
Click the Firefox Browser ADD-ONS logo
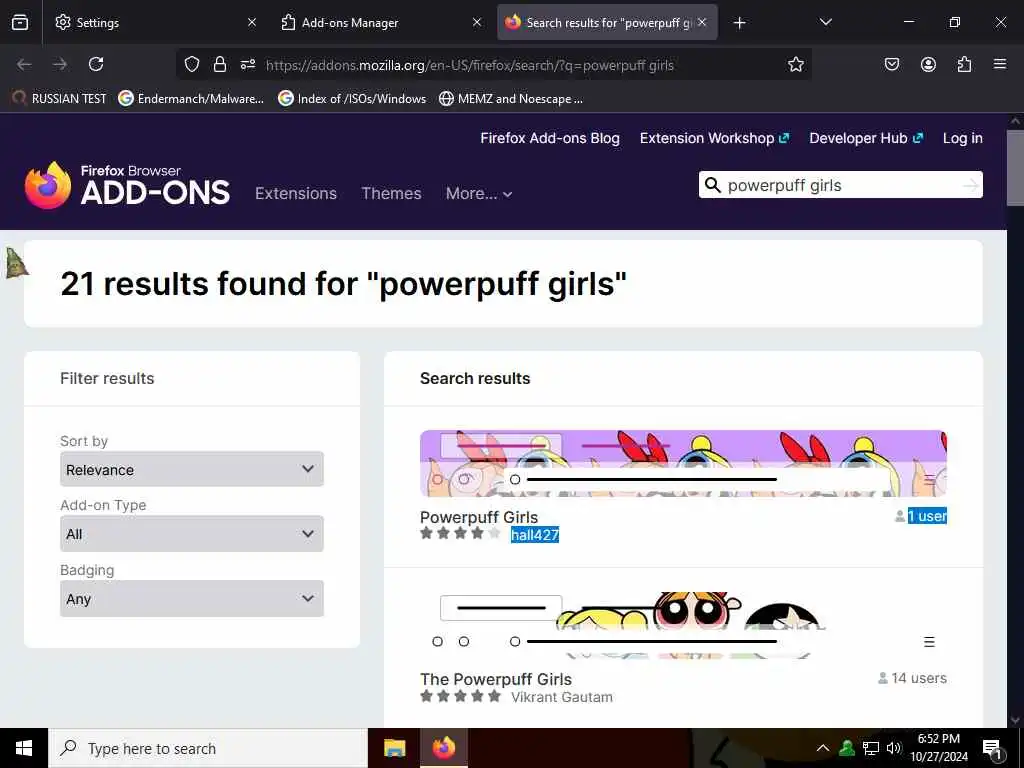click(127, 185)
